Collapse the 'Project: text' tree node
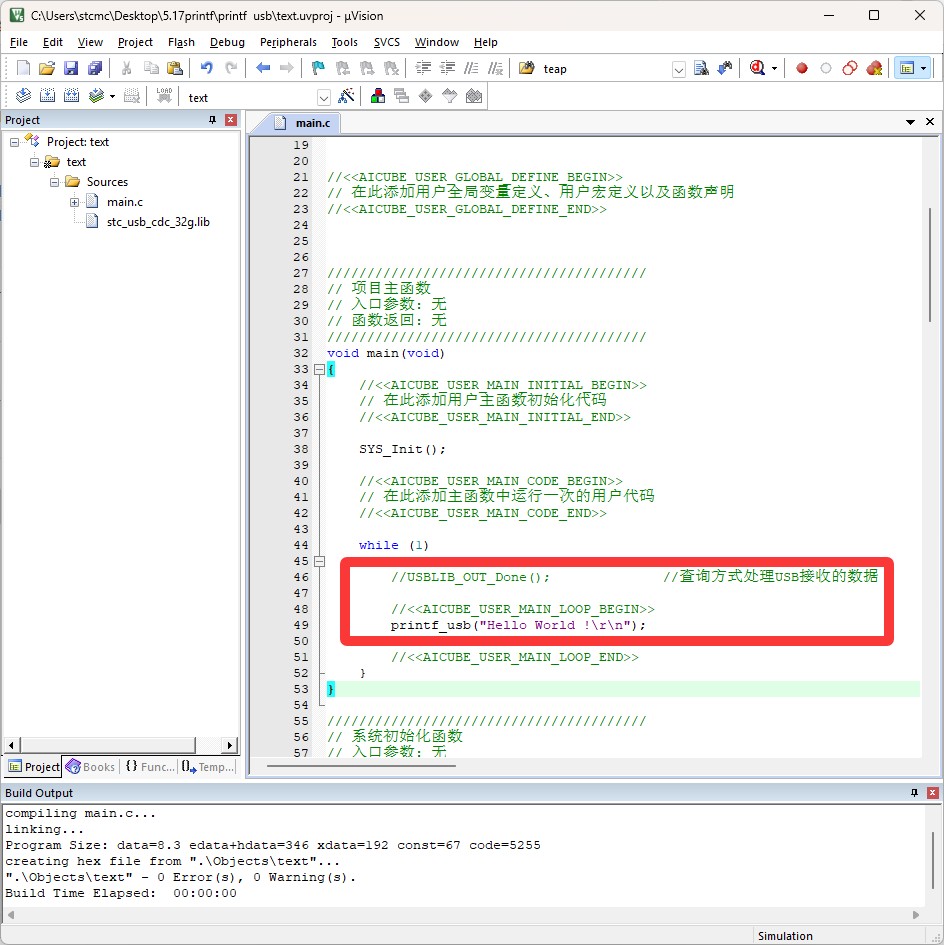Screen dimensions: 944x945 [14, 142]
